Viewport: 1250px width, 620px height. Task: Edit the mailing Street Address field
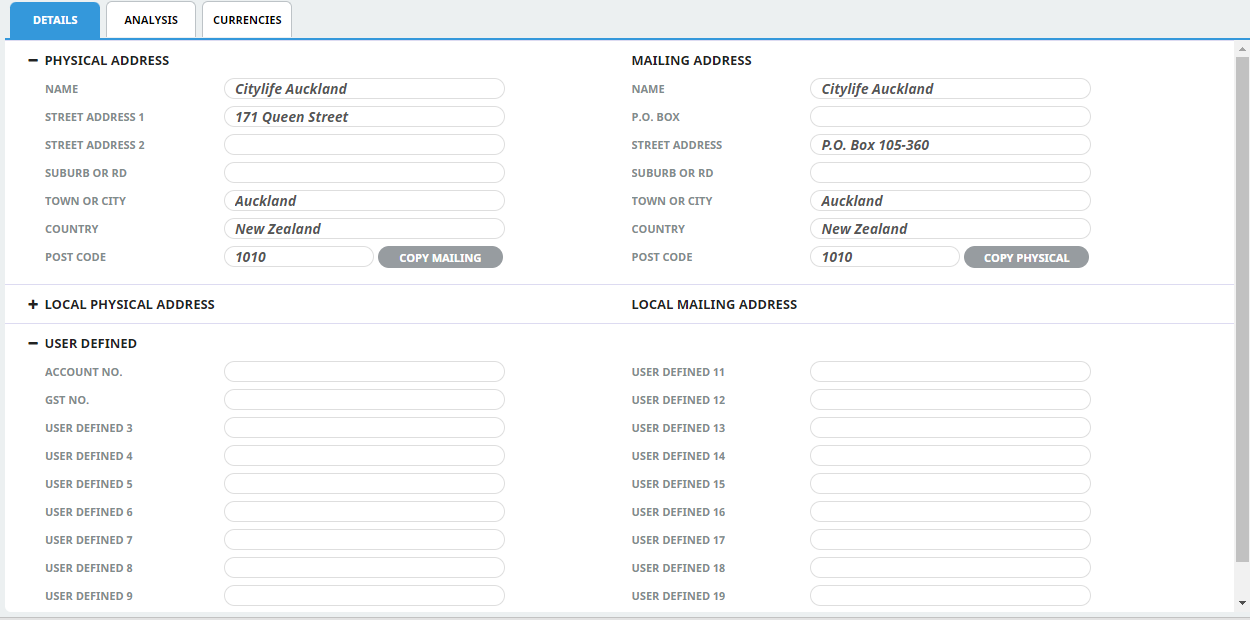(950, 145)
